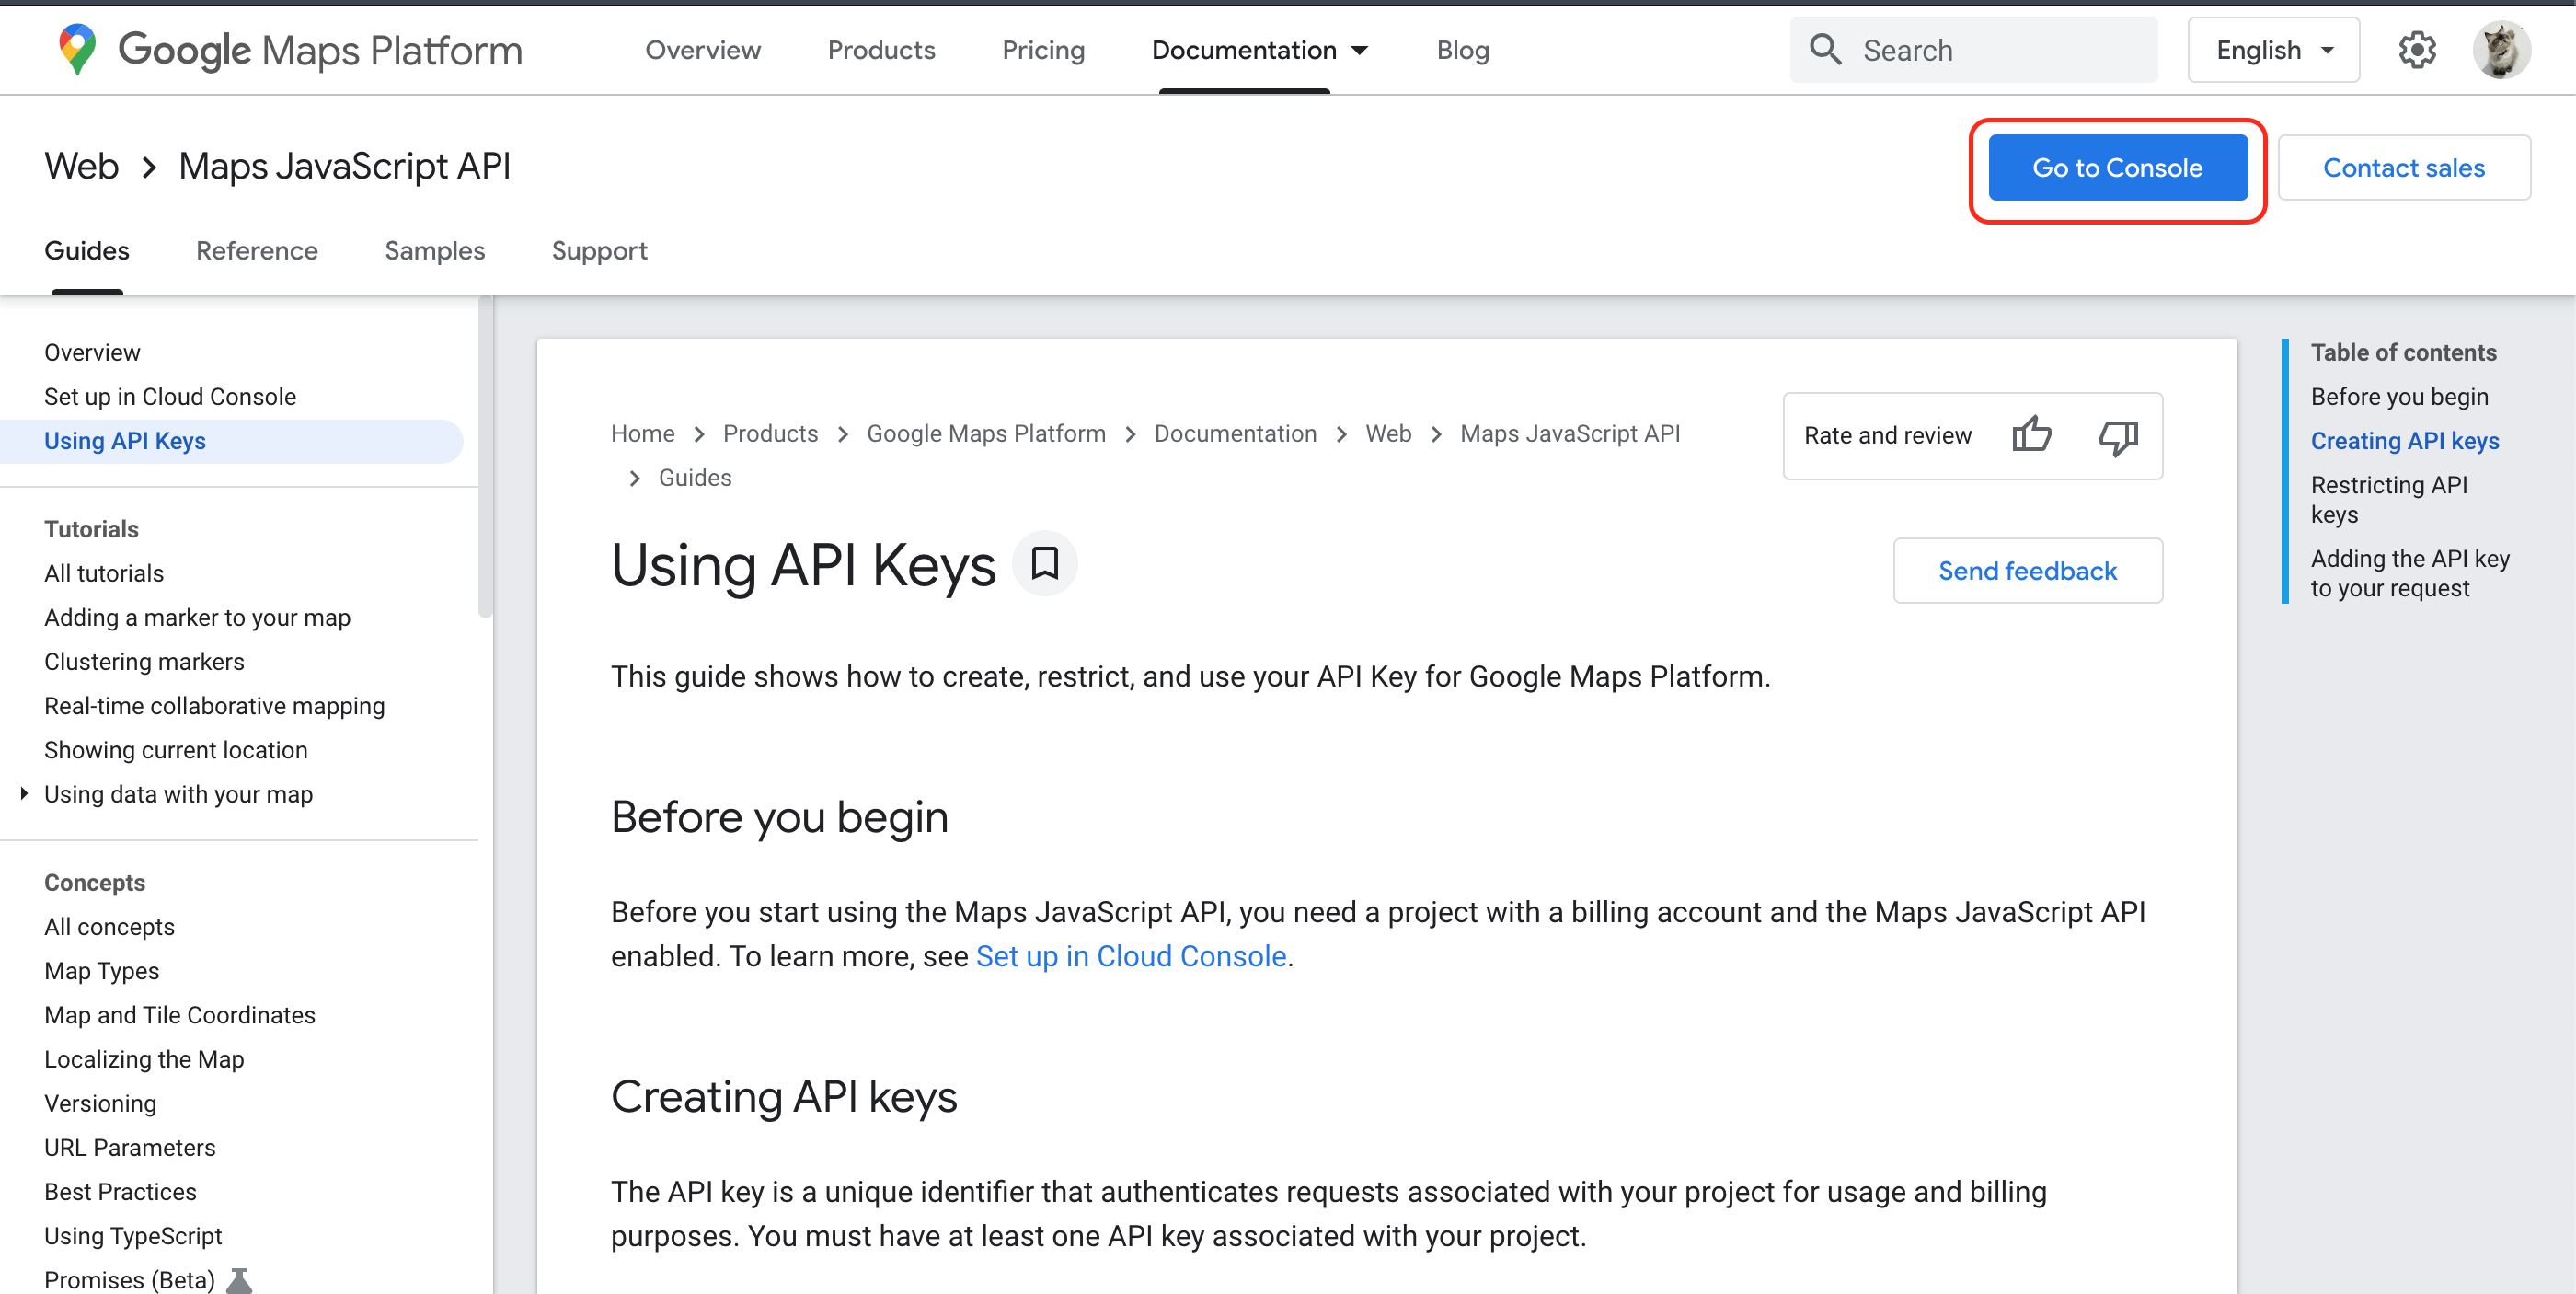Switch to the Support tab
Viewport: 2576px width, 1294px height.
click(x=599, y=250)
